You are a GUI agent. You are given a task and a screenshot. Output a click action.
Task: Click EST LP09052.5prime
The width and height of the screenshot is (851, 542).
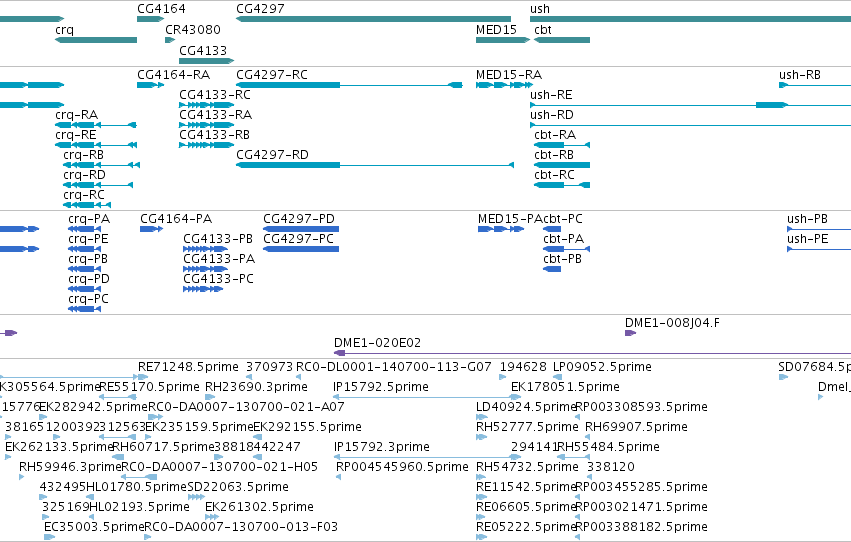[557, 377]
